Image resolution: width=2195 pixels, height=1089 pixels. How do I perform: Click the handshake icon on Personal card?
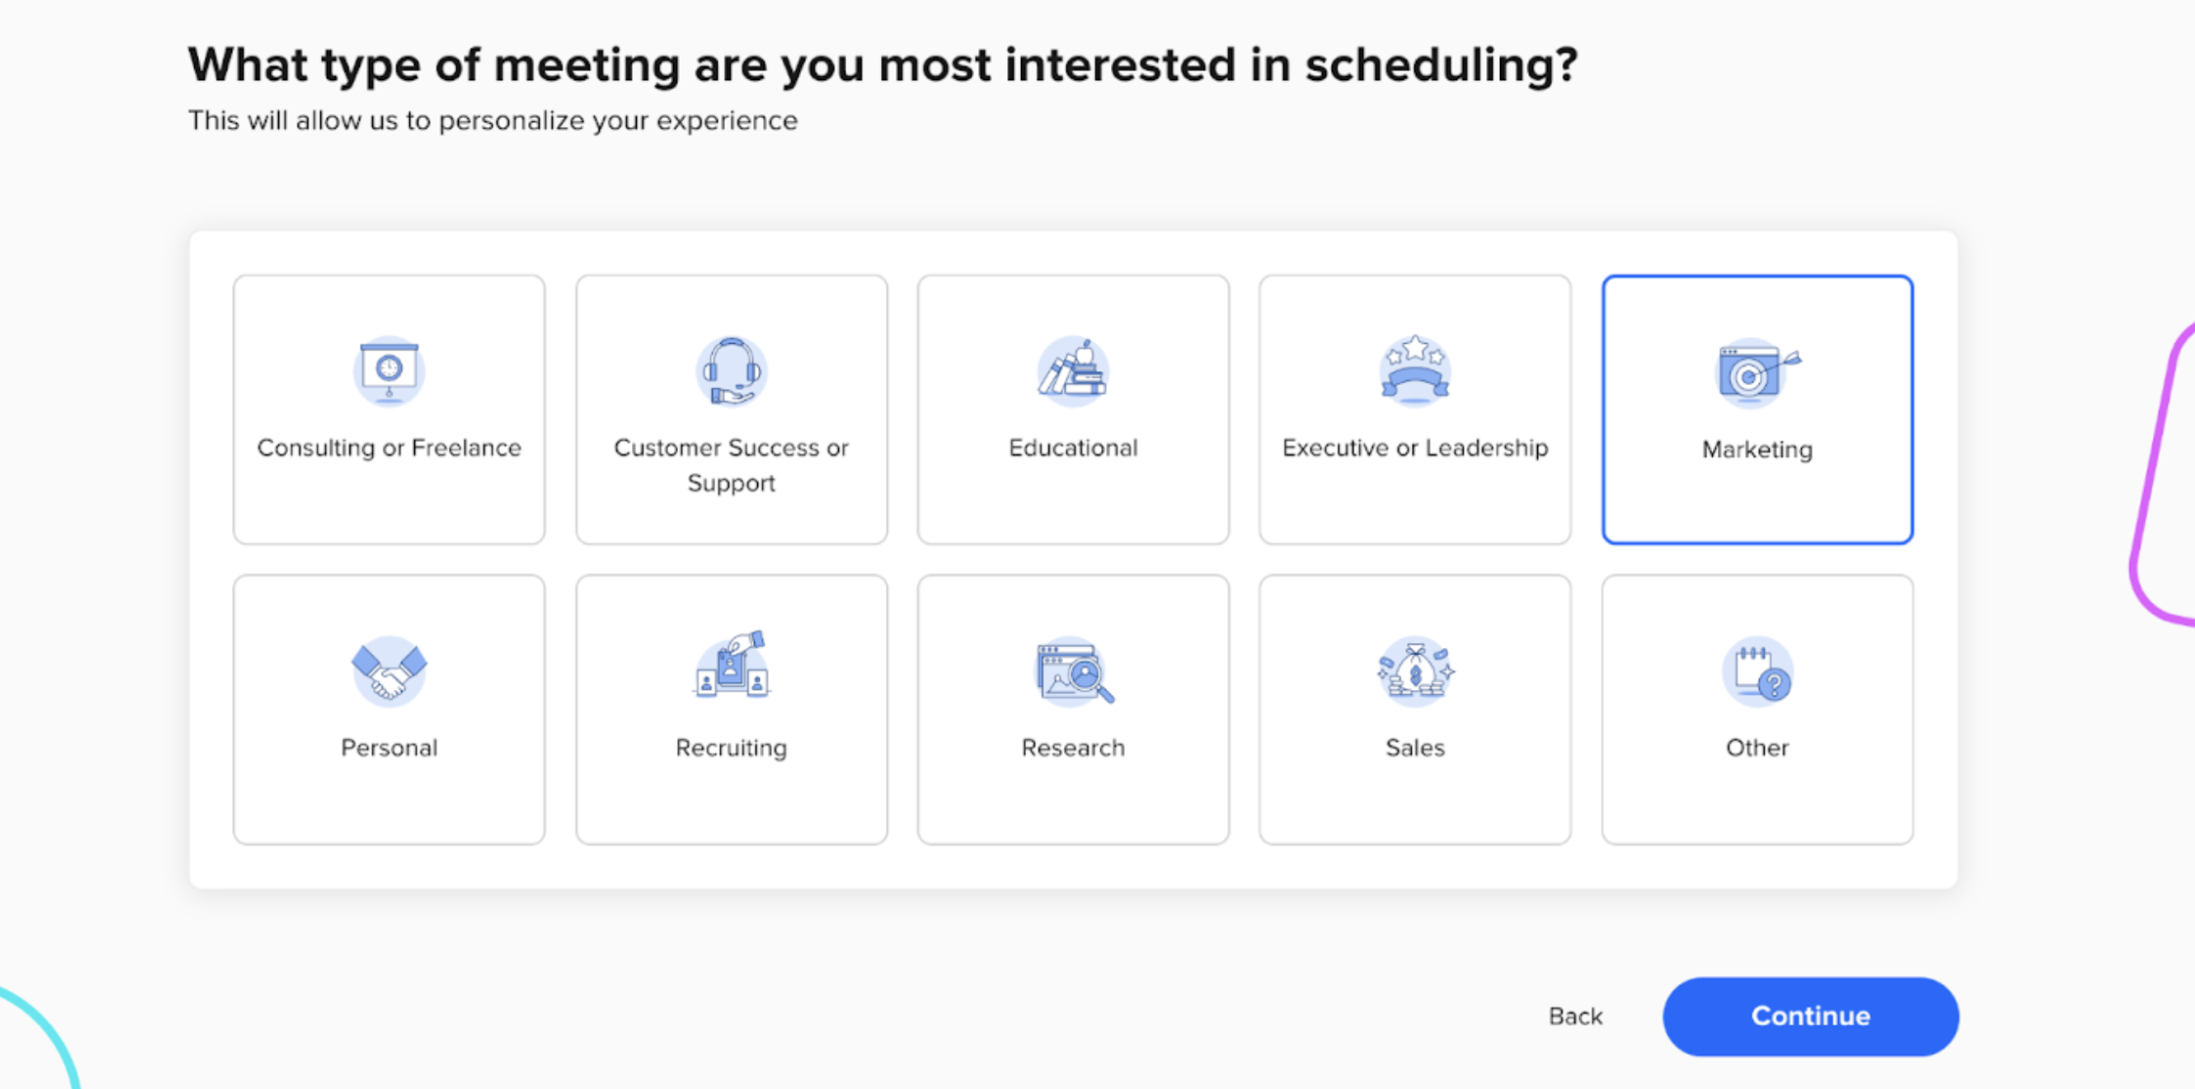tap(389, 671)
